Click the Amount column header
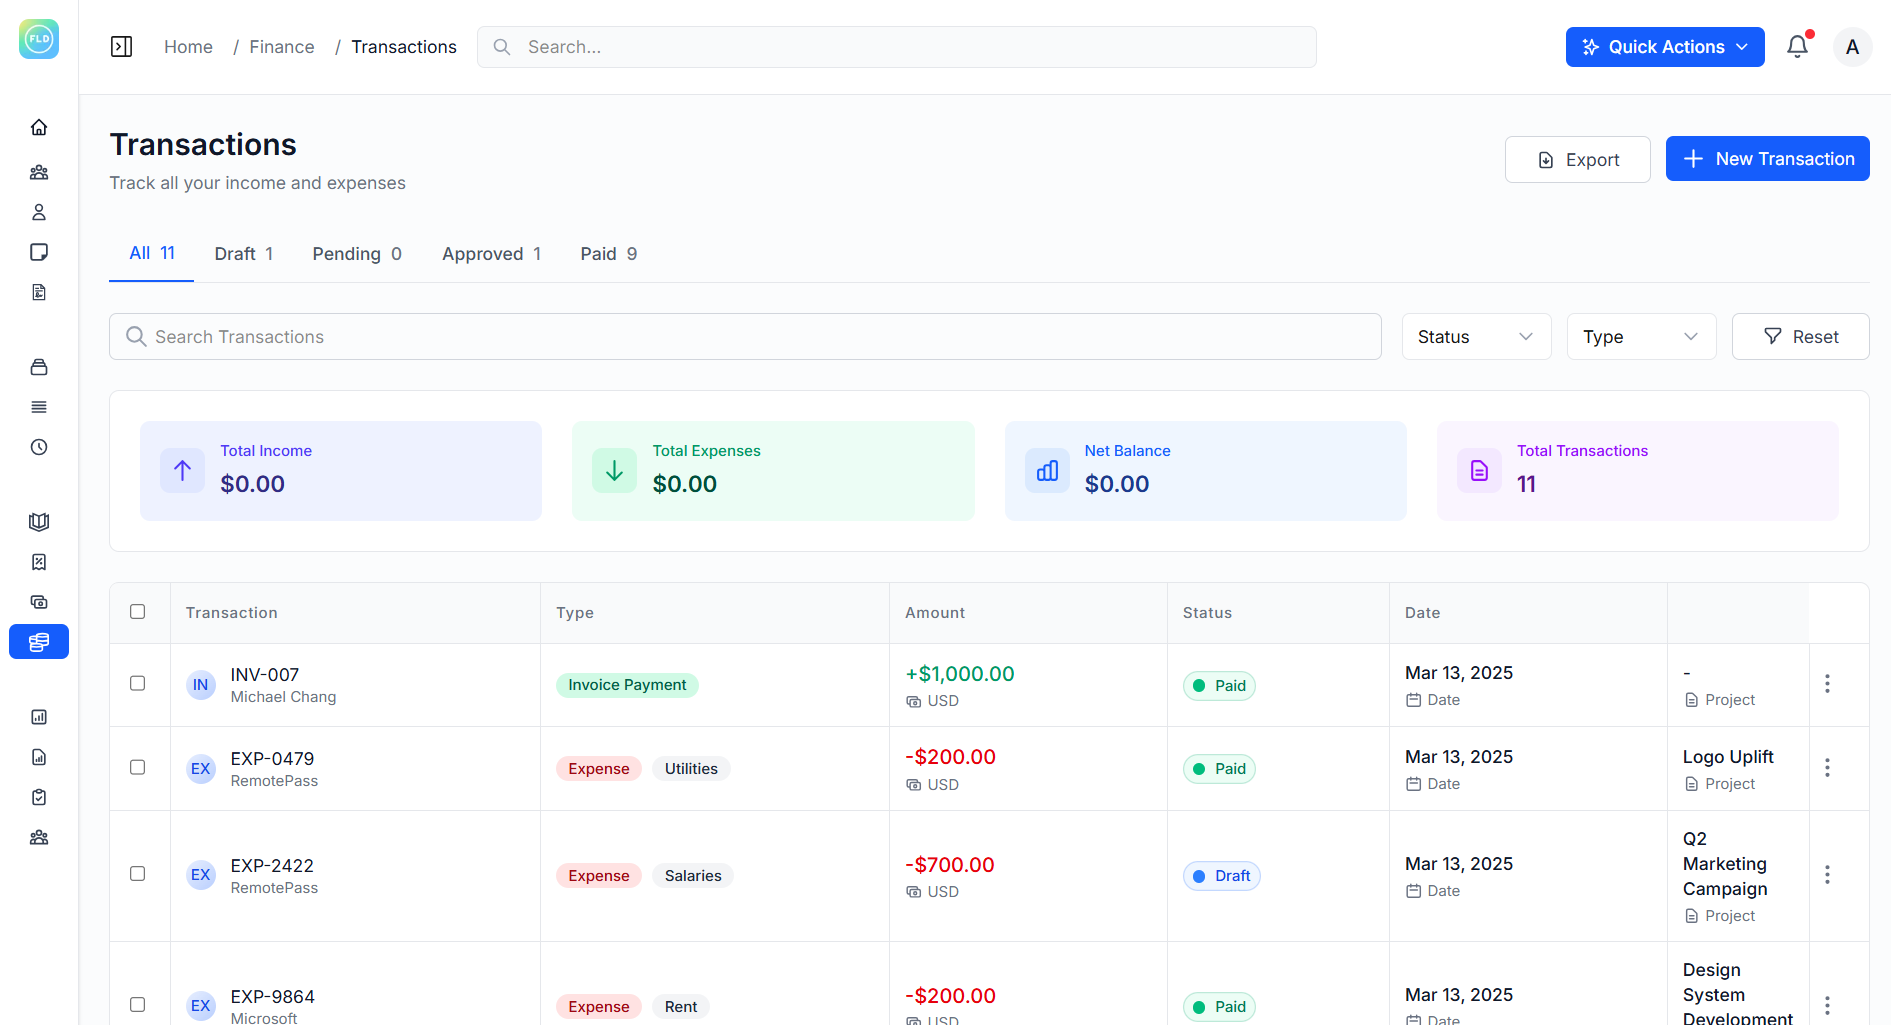The height and width of the screenshot is (1025, 1891). coord(935,613)
